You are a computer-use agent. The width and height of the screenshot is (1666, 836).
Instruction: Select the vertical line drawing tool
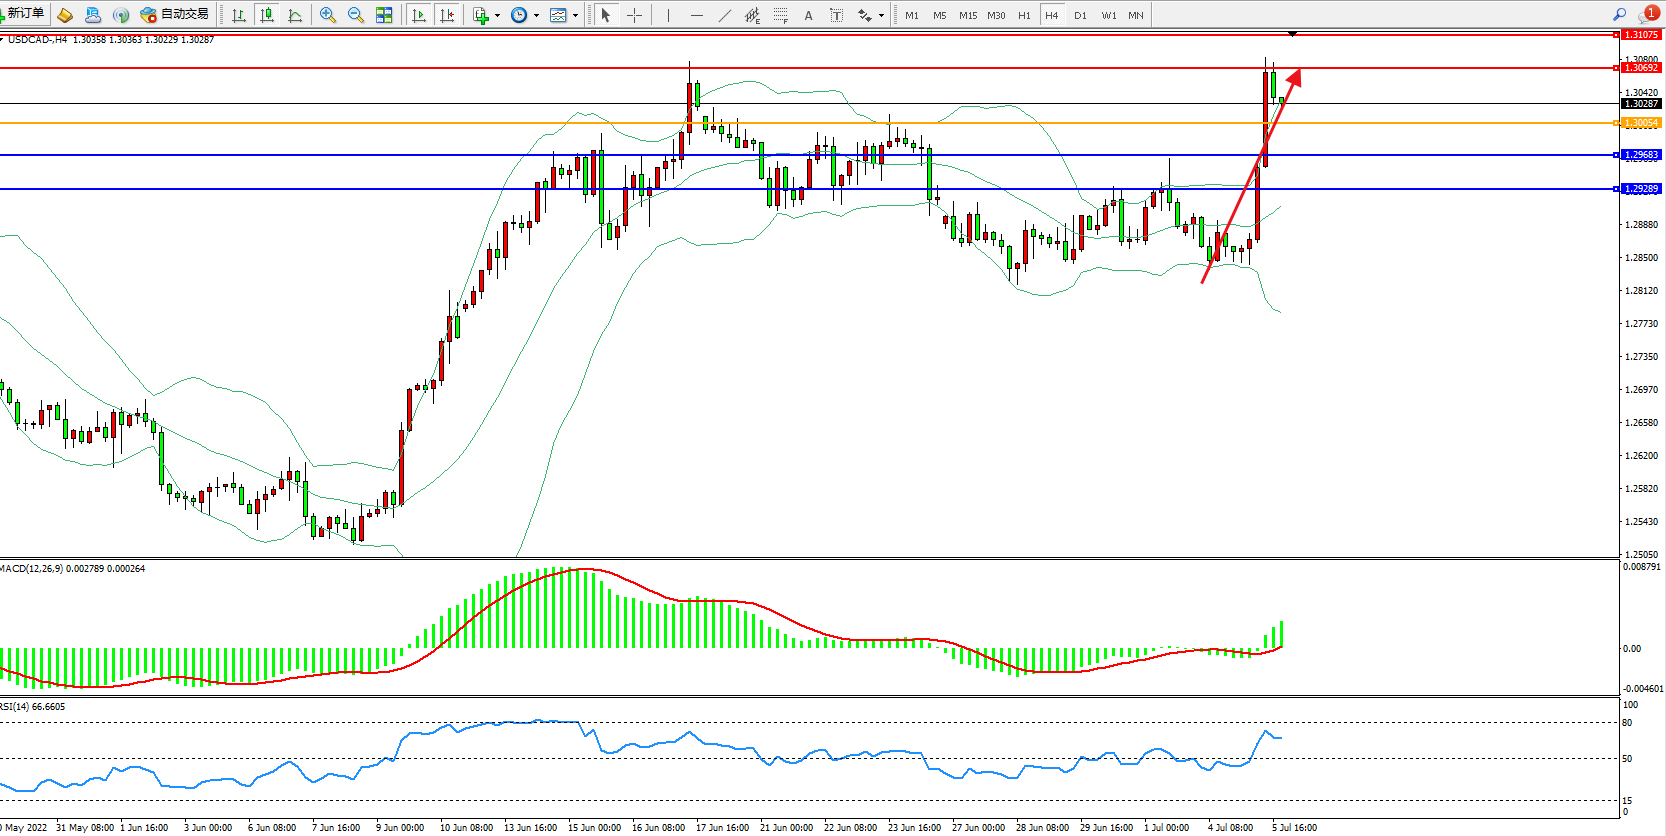coord(668,15)
